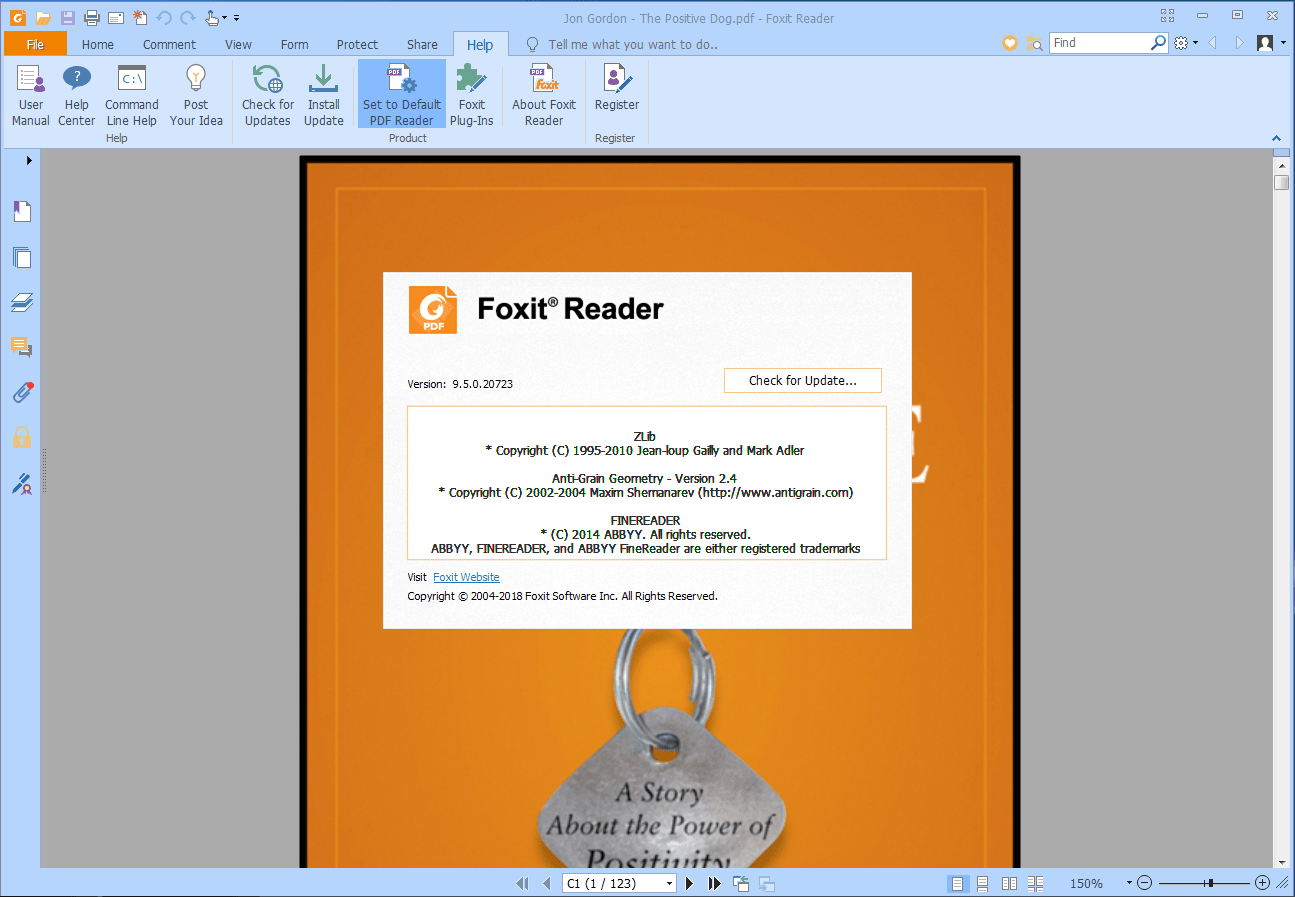Viewport: 1295px width, 897px height.
Task: Switch to the Comment tab
Action: [x=169, y=44]
